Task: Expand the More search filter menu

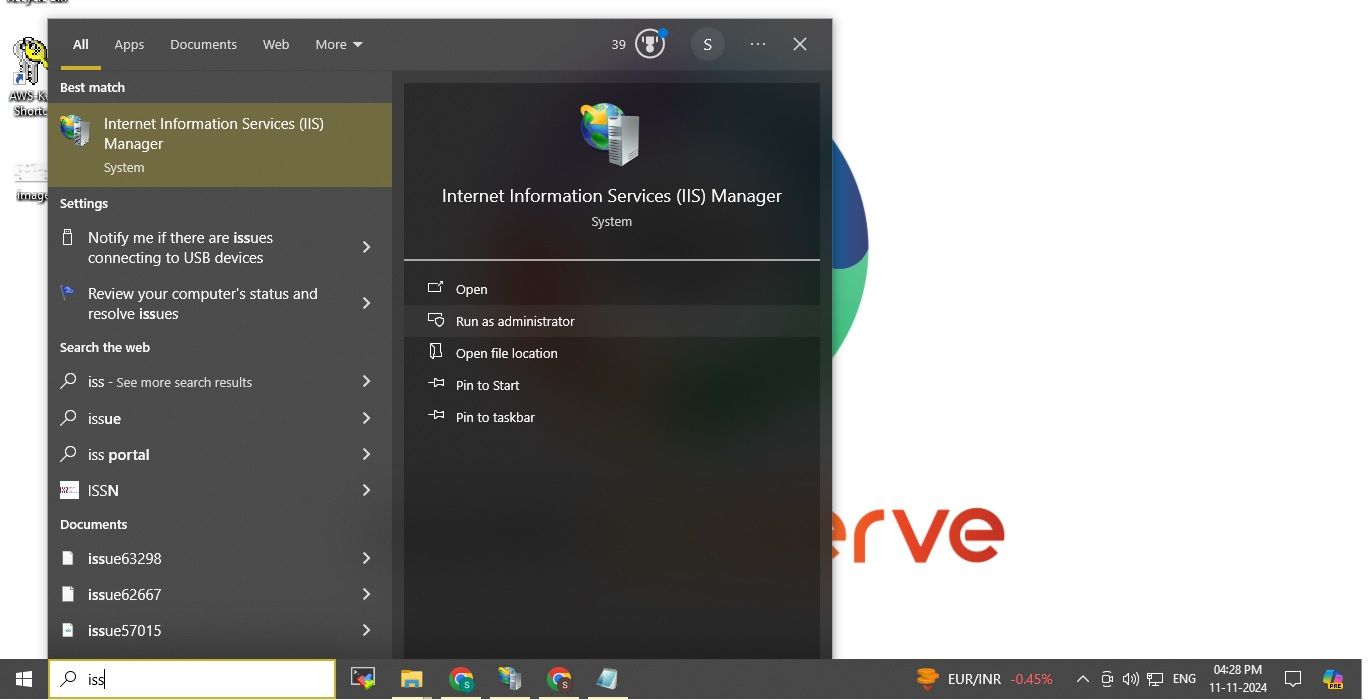Action: (x=337, y=44)
